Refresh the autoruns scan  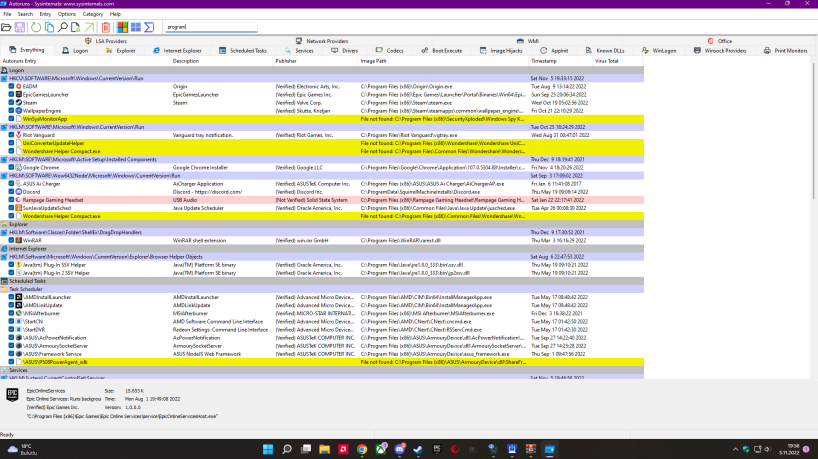click(35, 27)
